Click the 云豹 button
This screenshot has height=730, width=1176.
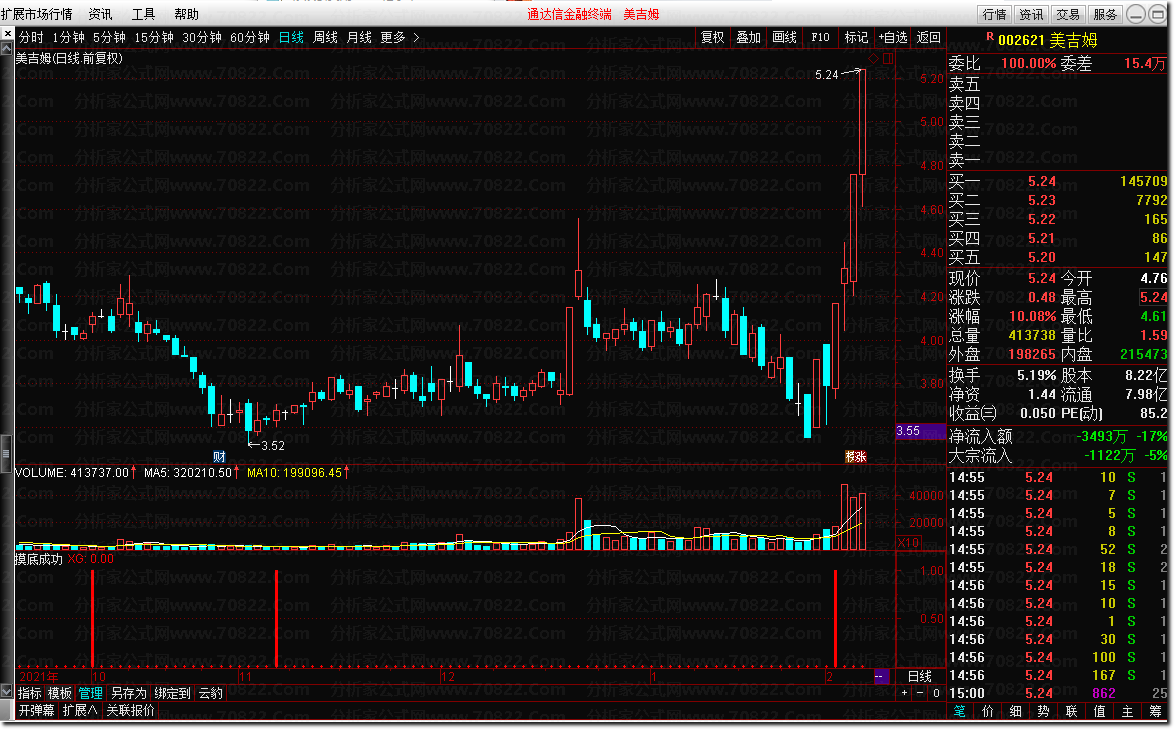(x=211, y=693)
